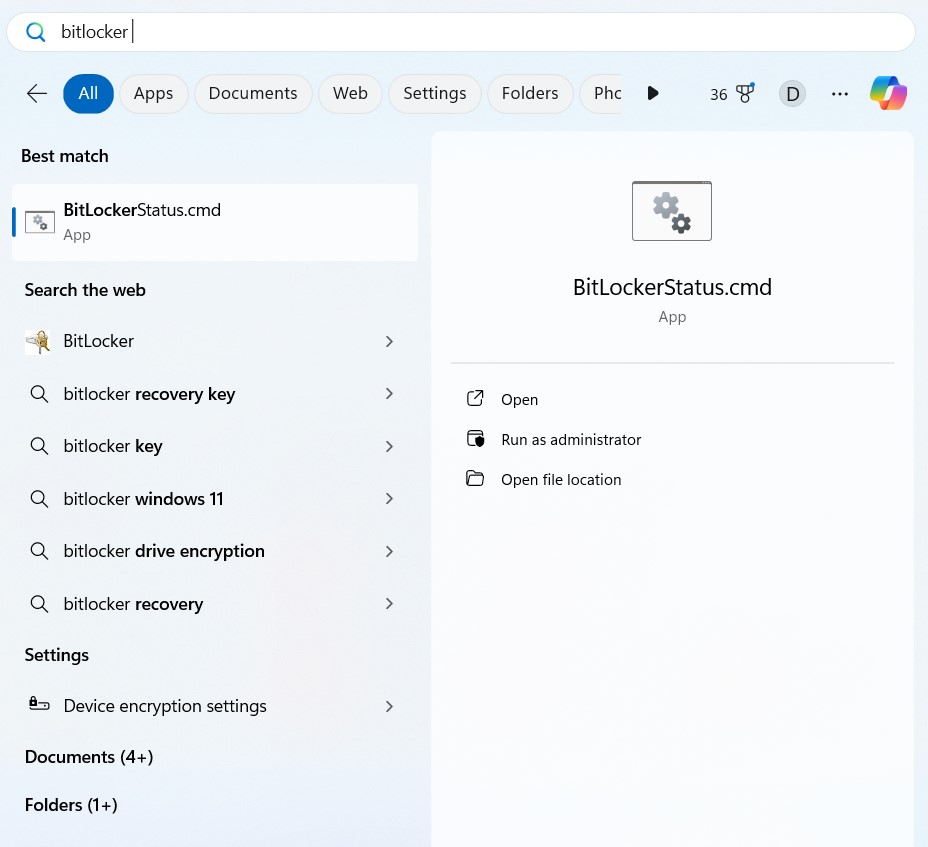The width and height of the screenshot is (928, 847).
Task: Click the D user account avatar
Action: pos(792,94)
